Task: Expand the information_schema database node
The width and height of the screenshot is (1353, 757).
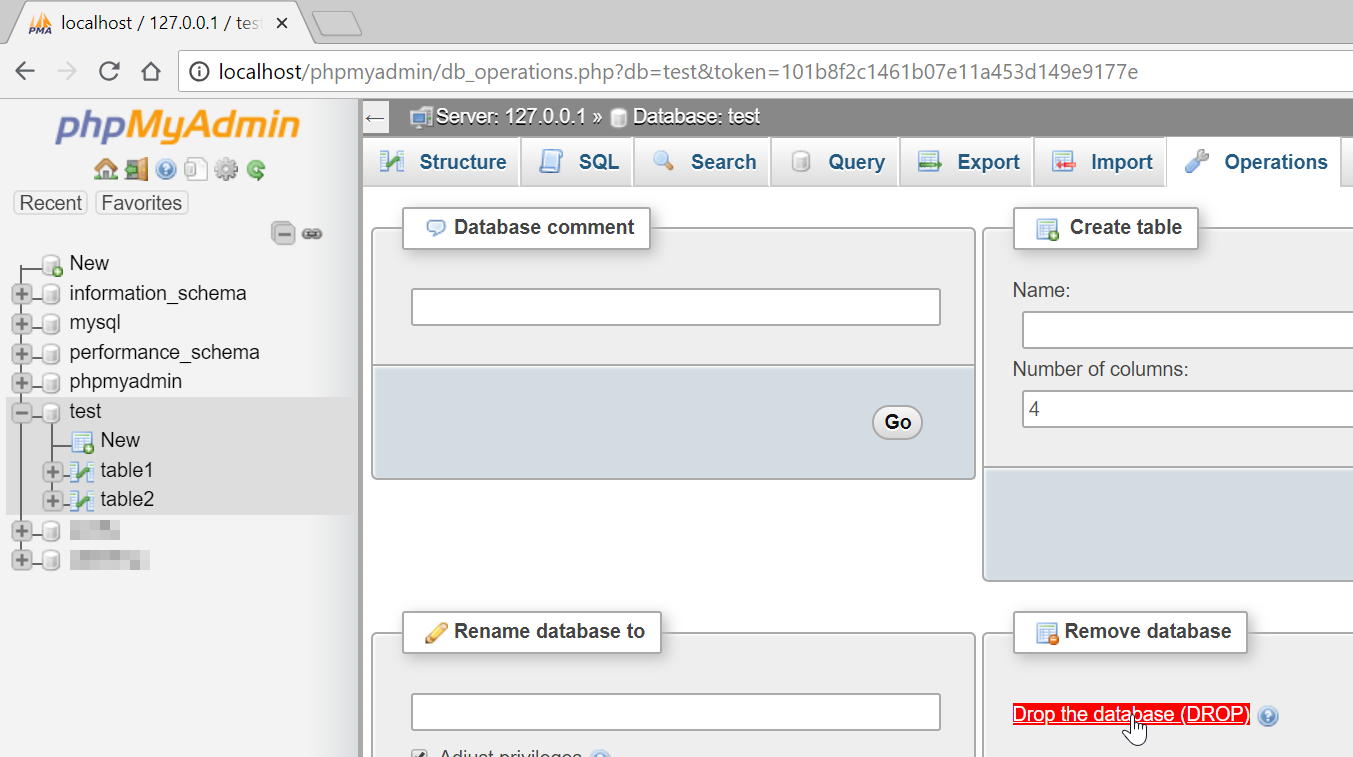Action: (22, 294)
